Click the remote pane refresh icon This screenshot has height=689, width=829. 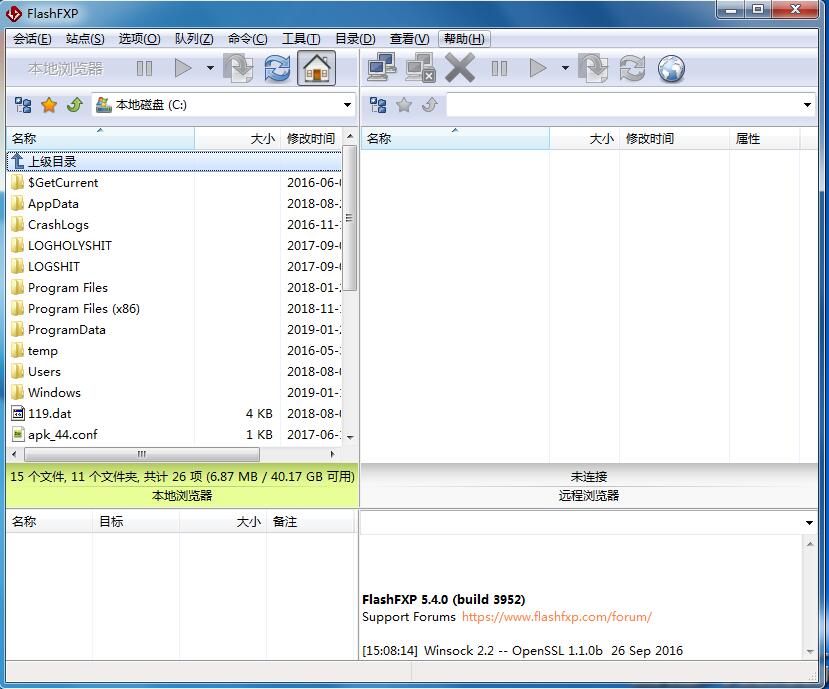tap(632, 68)
